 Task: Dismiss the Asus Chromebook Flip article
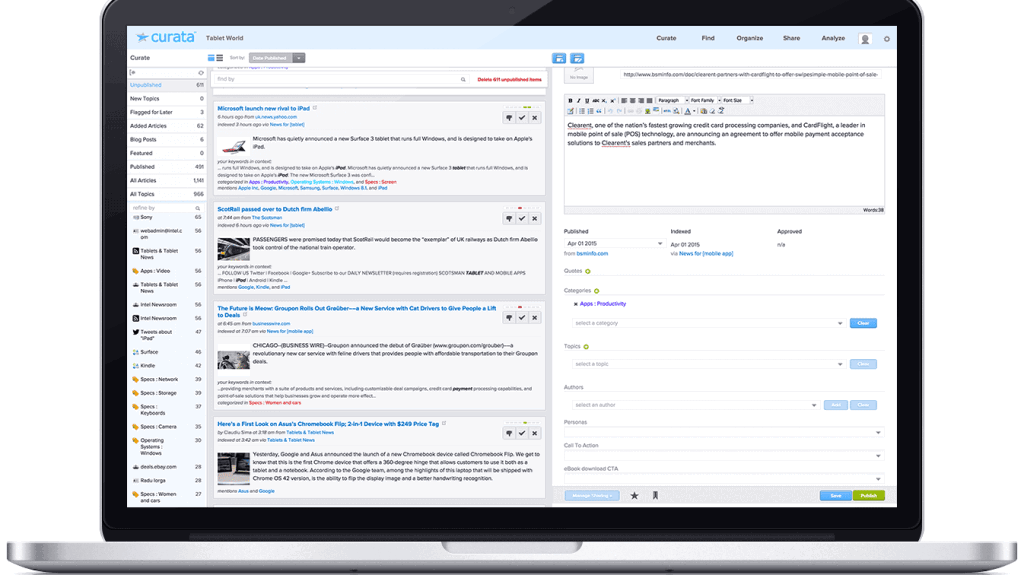(x=534, y=433)
